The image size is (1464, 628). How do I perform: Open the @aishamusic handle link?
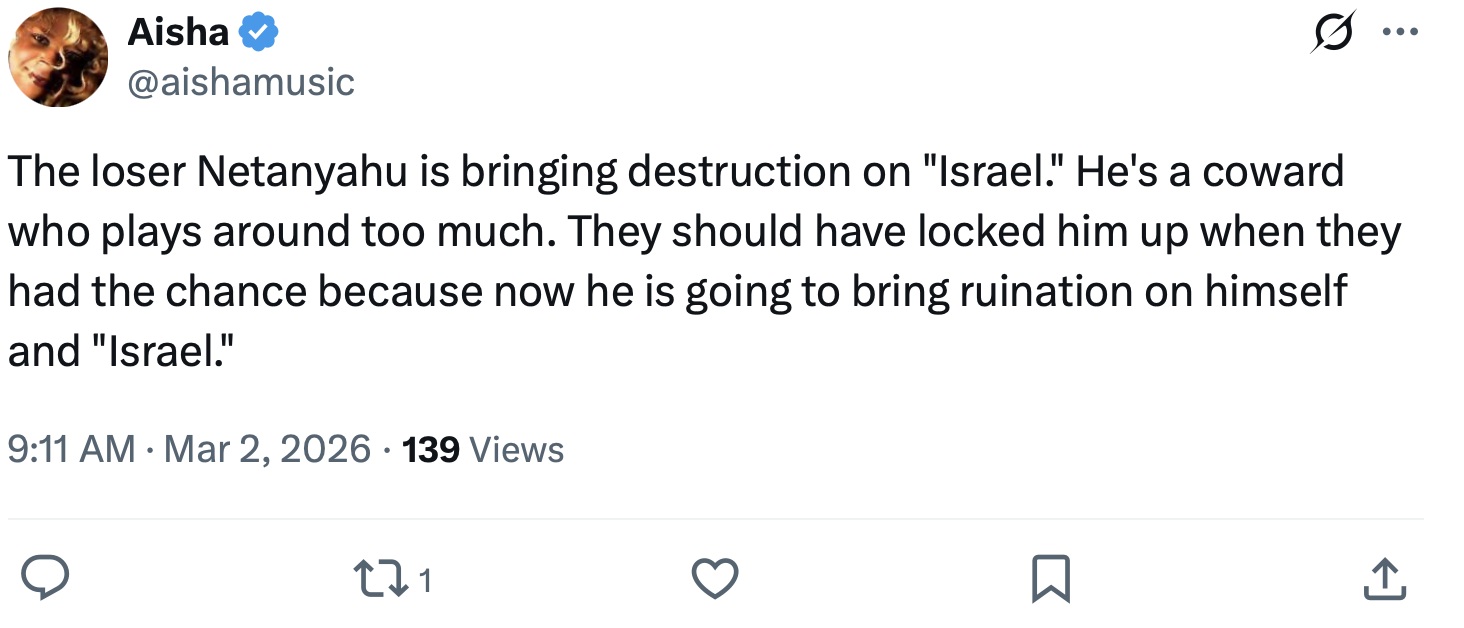pos(241,81)
